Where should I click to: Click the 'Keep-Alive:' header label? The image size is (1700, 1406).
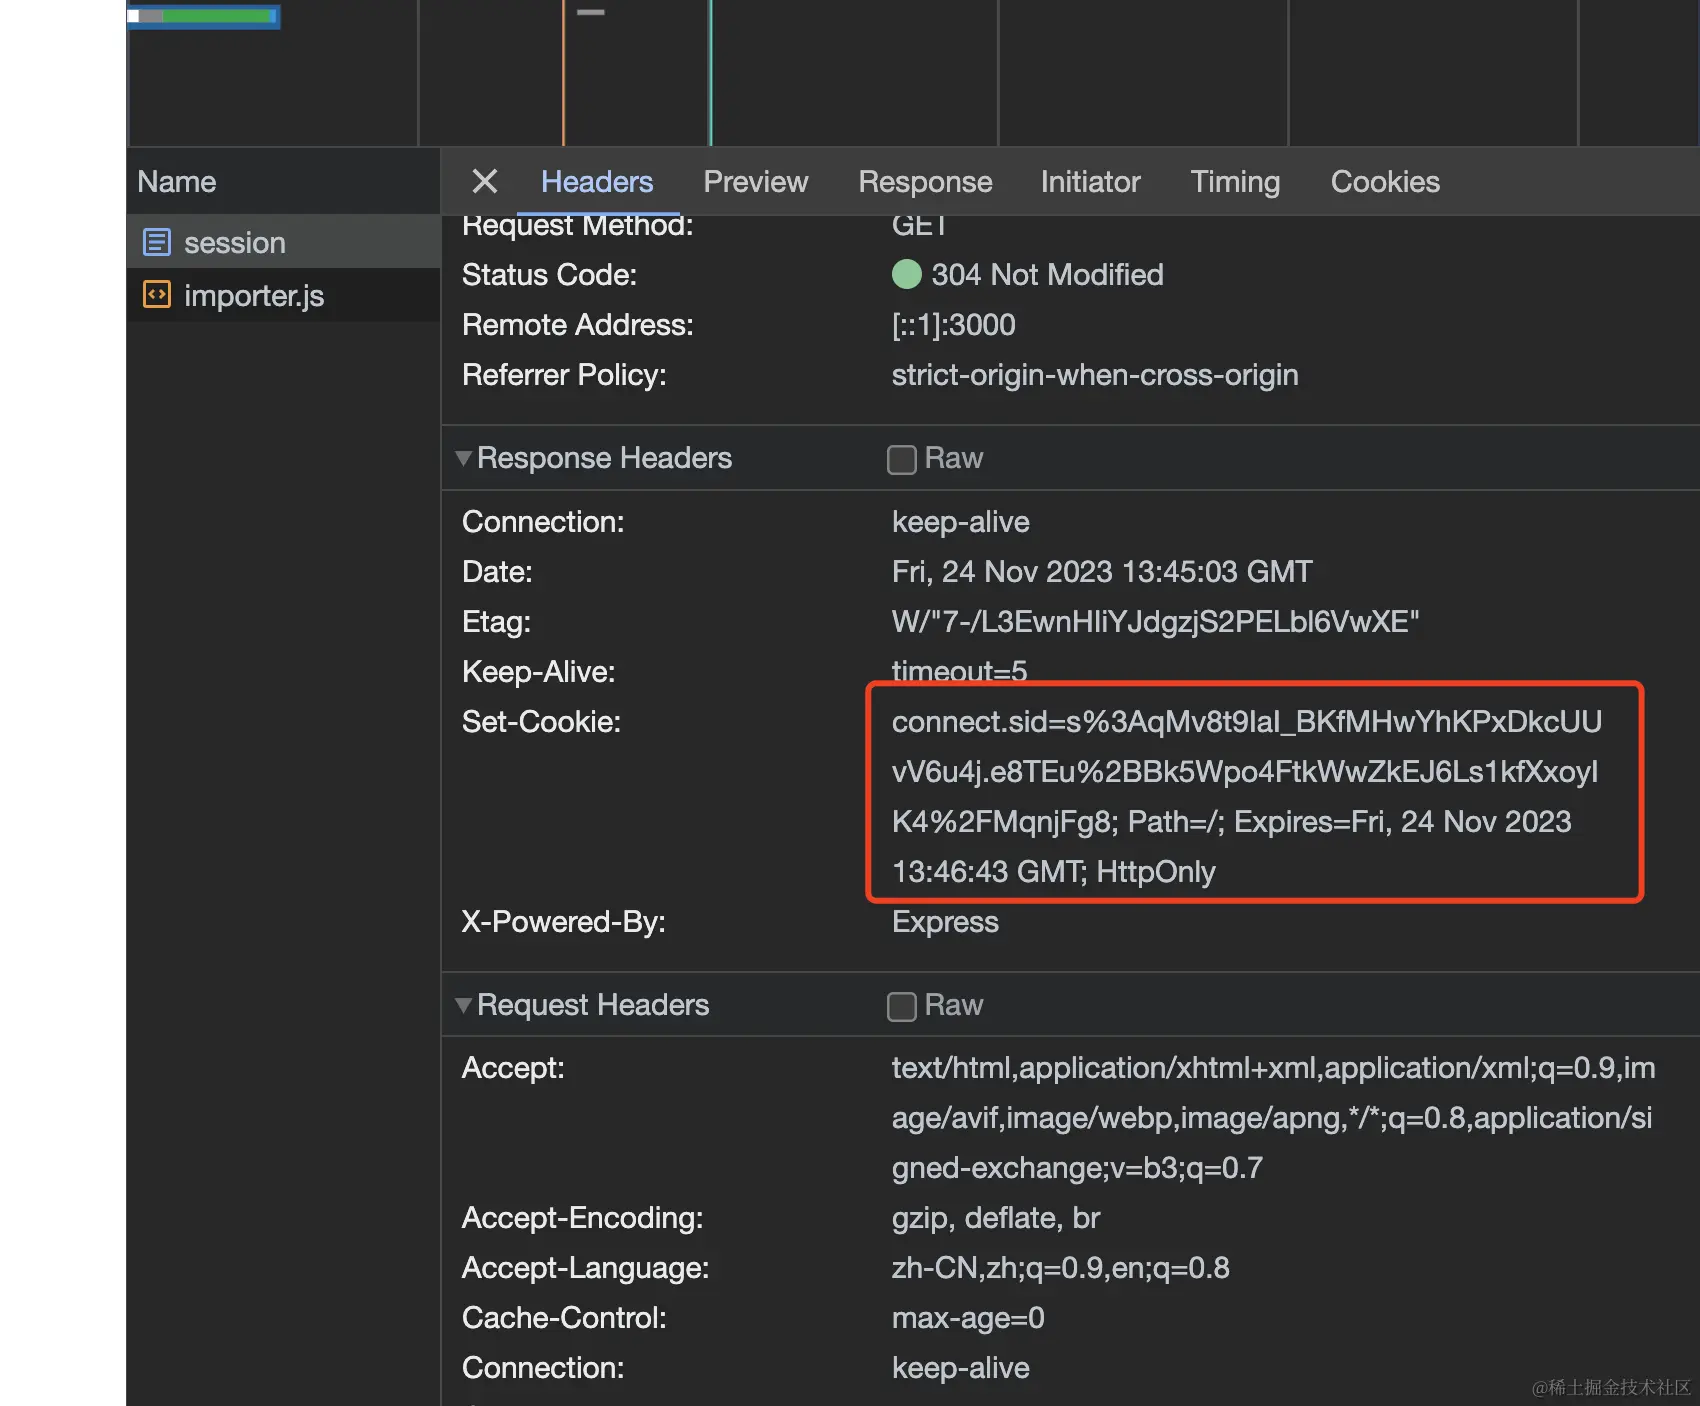[538, 671]
